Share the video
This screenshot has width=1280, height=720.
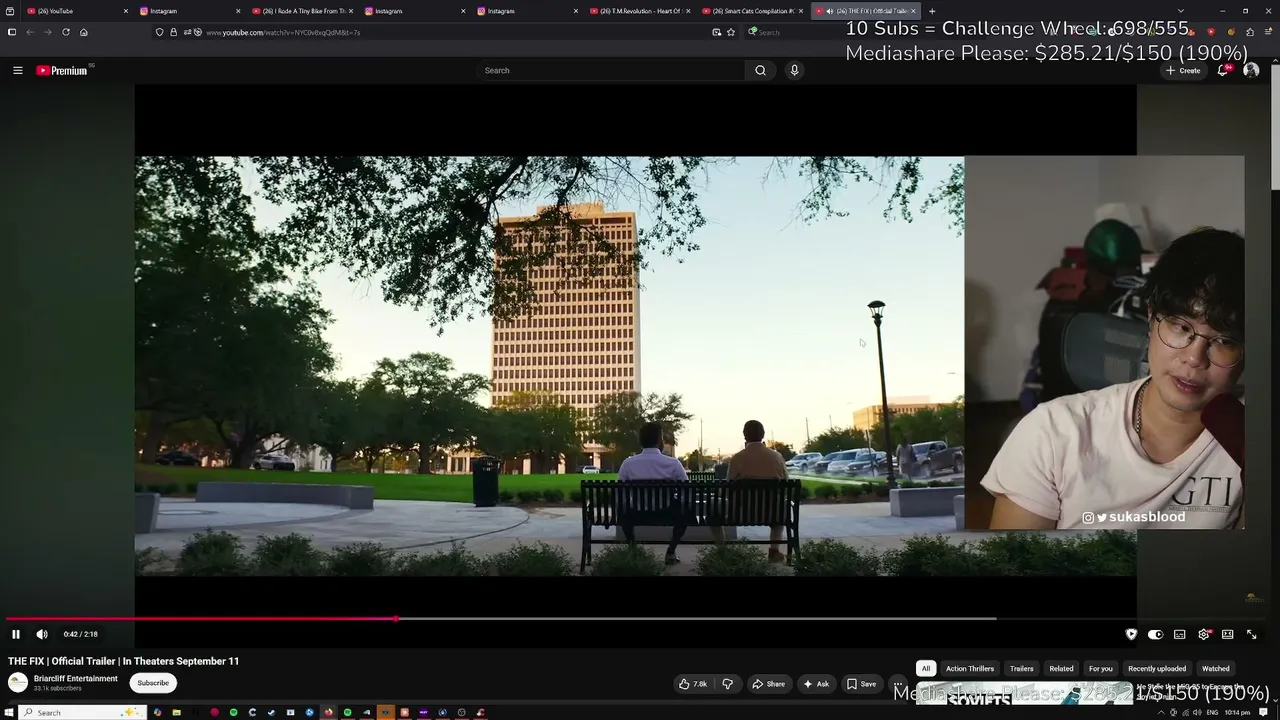(x=769, y=684)
